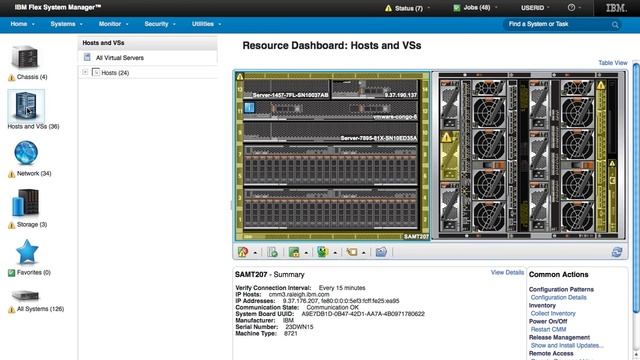Open Configuration Details link

(x=558, y=298)
